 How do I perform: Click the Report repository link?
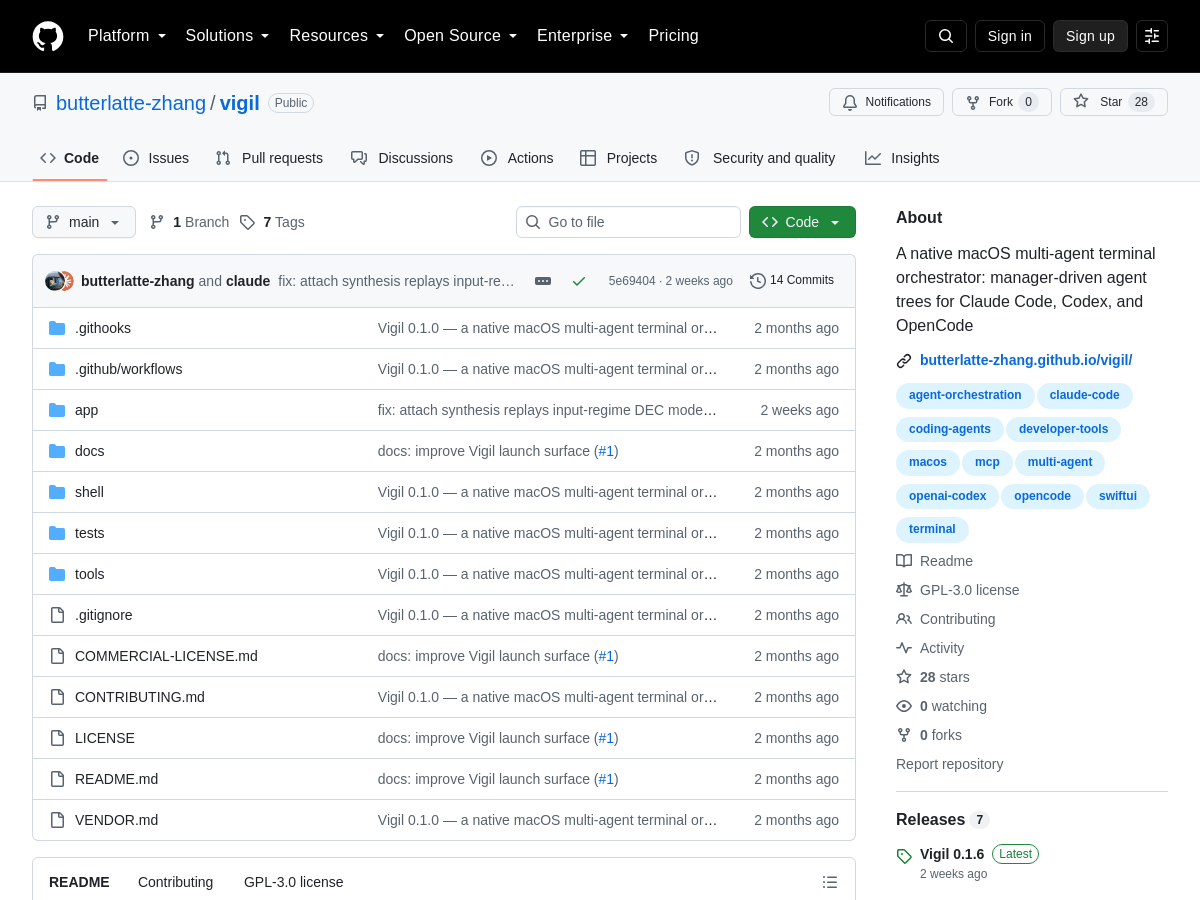click(x=949, y=764)
